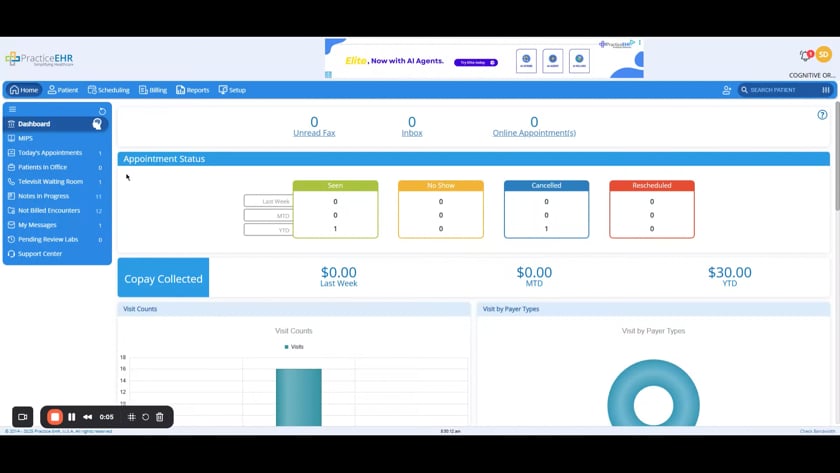The height and width of the screenshot is (473, 840).
Task: Open the Scheduling menu
Action: (109, 90)
